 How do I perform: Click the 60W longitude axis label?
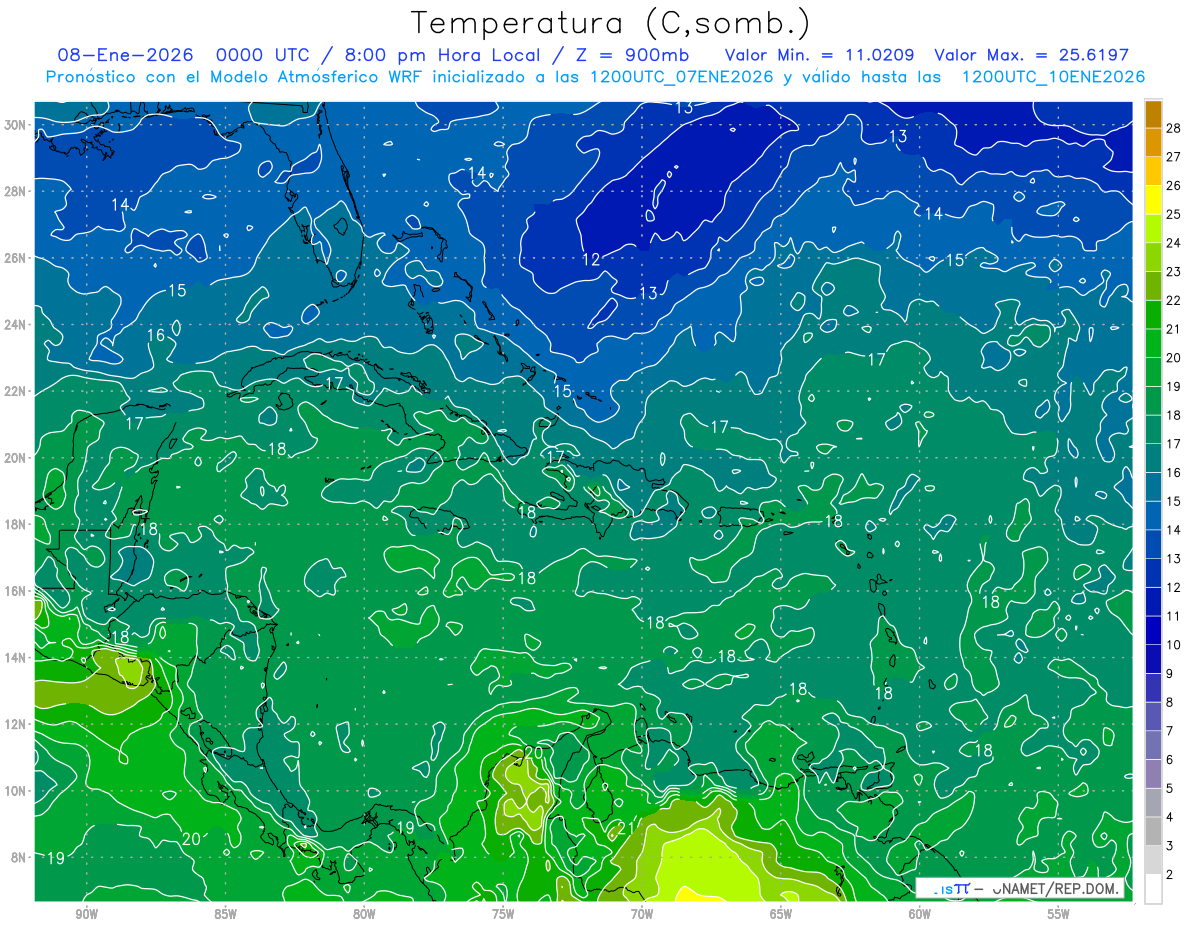point(920,913)
